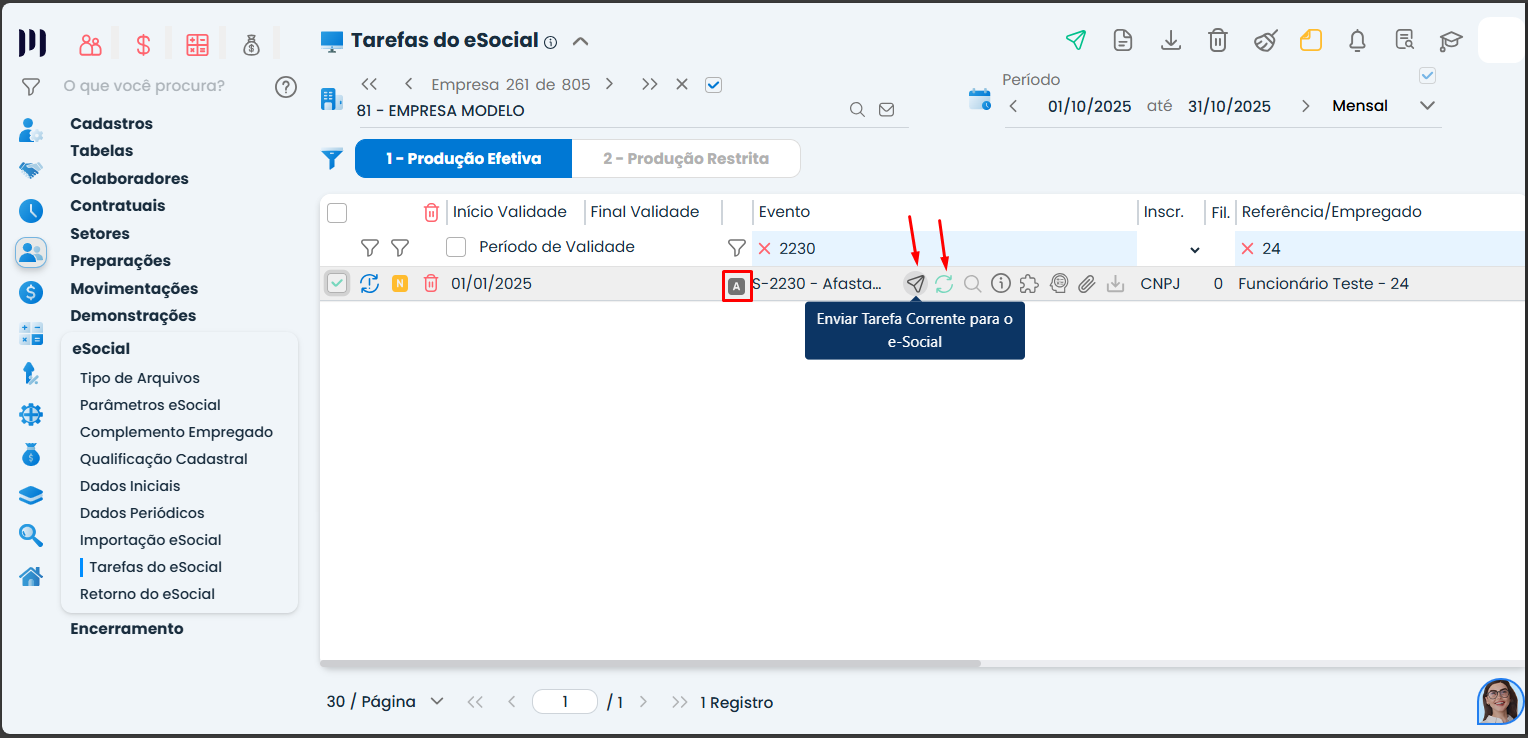Expand the Colaboradores menu
Screen dimensions: 1528x738
129,179
